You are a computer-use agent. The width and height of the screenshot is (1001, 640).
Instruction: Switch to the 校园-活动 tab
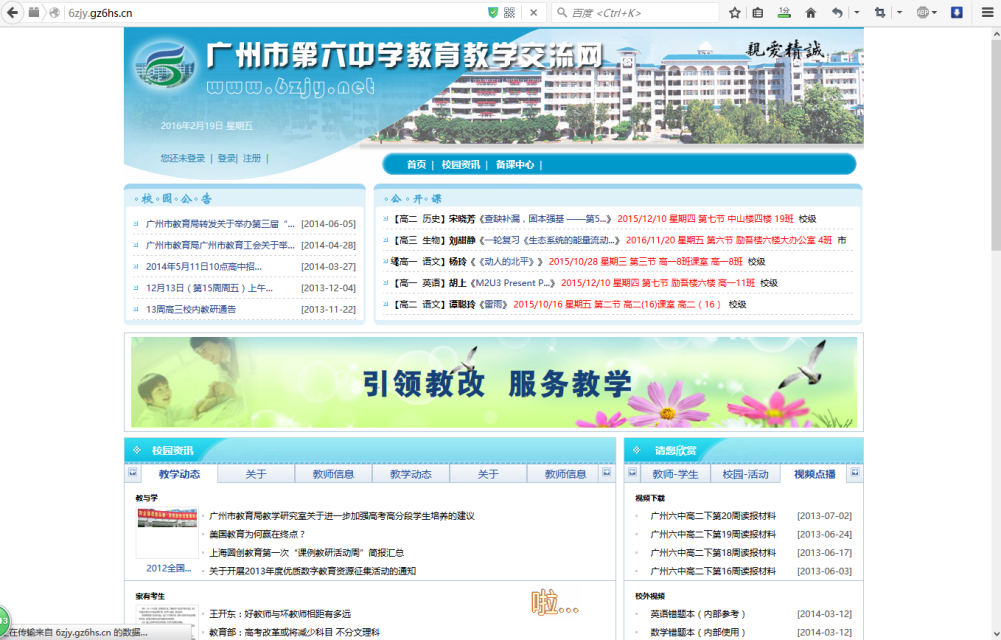[745, 474]
